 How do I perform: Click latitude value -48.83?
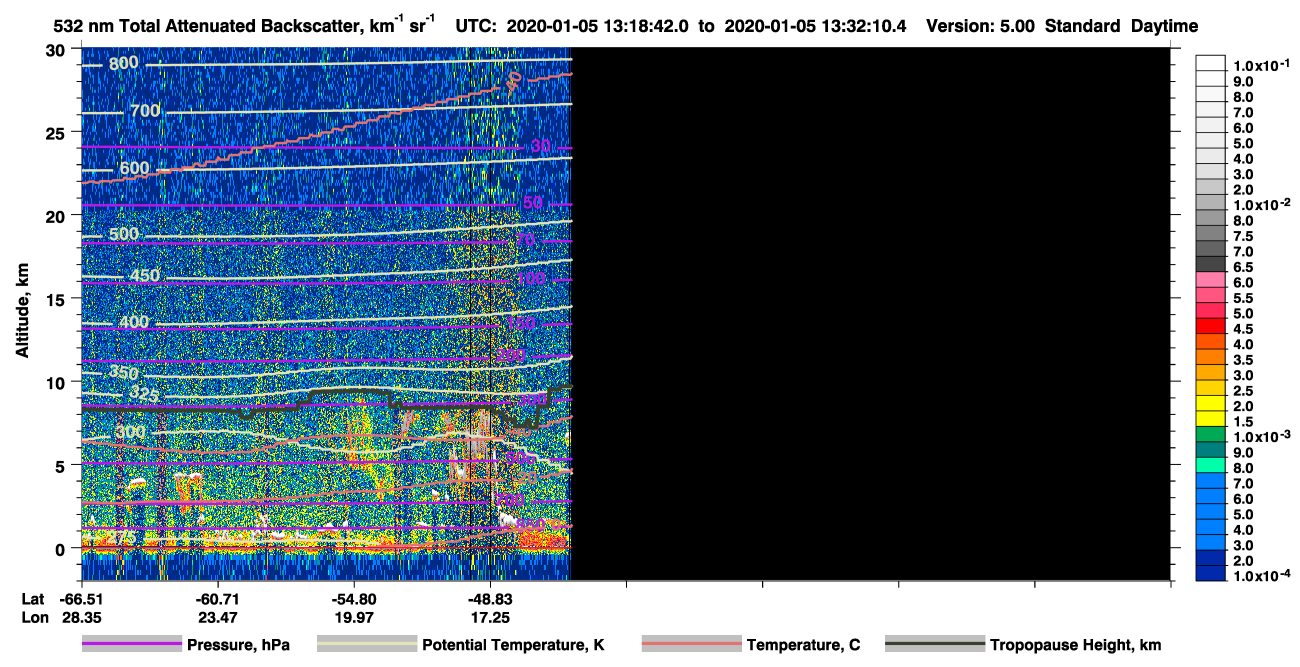pyautogui.click(x=490, y=598)
